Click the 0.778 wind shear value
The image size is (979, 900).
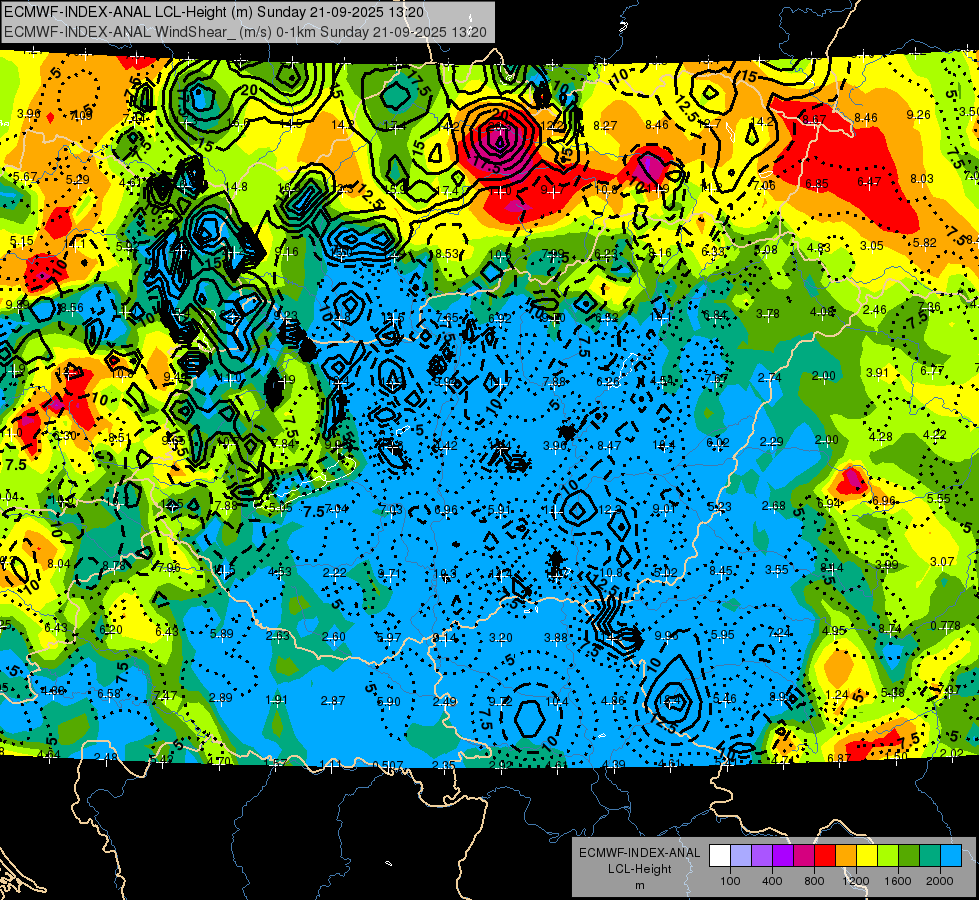coord(945,626)
